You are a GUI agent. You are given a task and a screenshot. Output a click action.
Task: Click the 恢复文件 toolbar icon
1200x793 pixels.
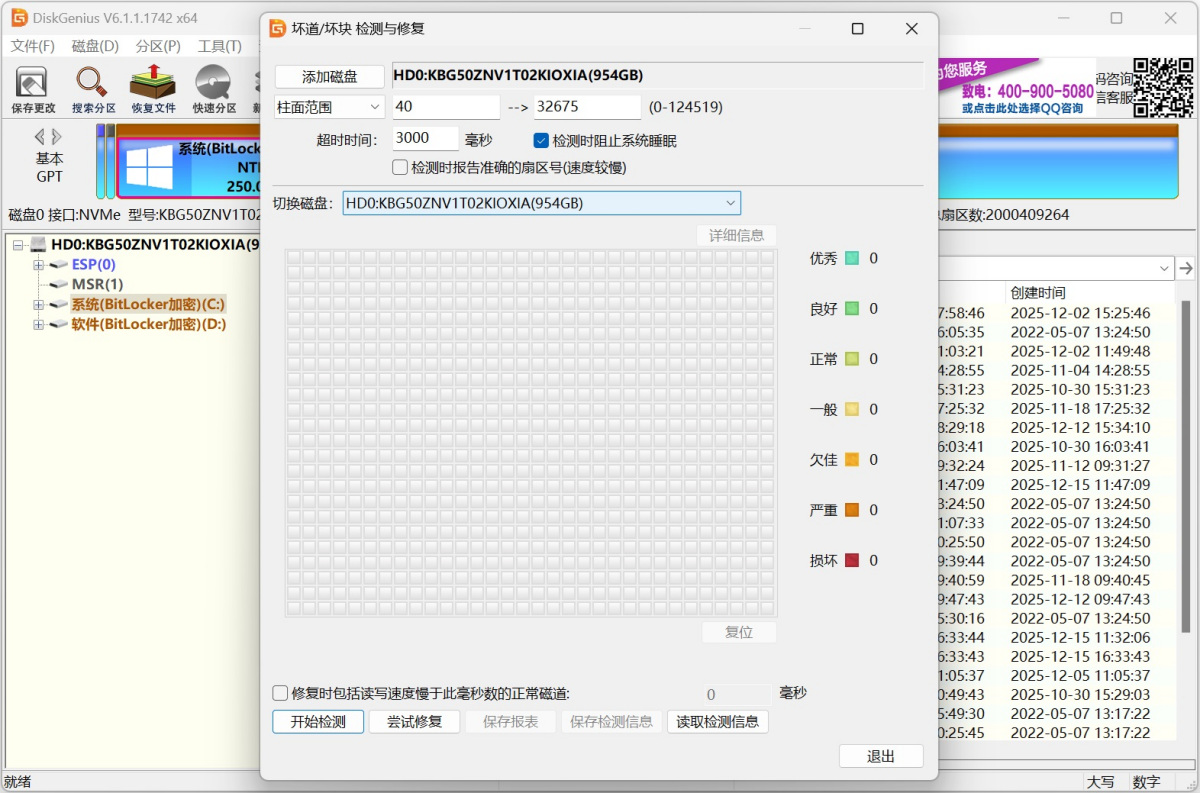(152, 82)
